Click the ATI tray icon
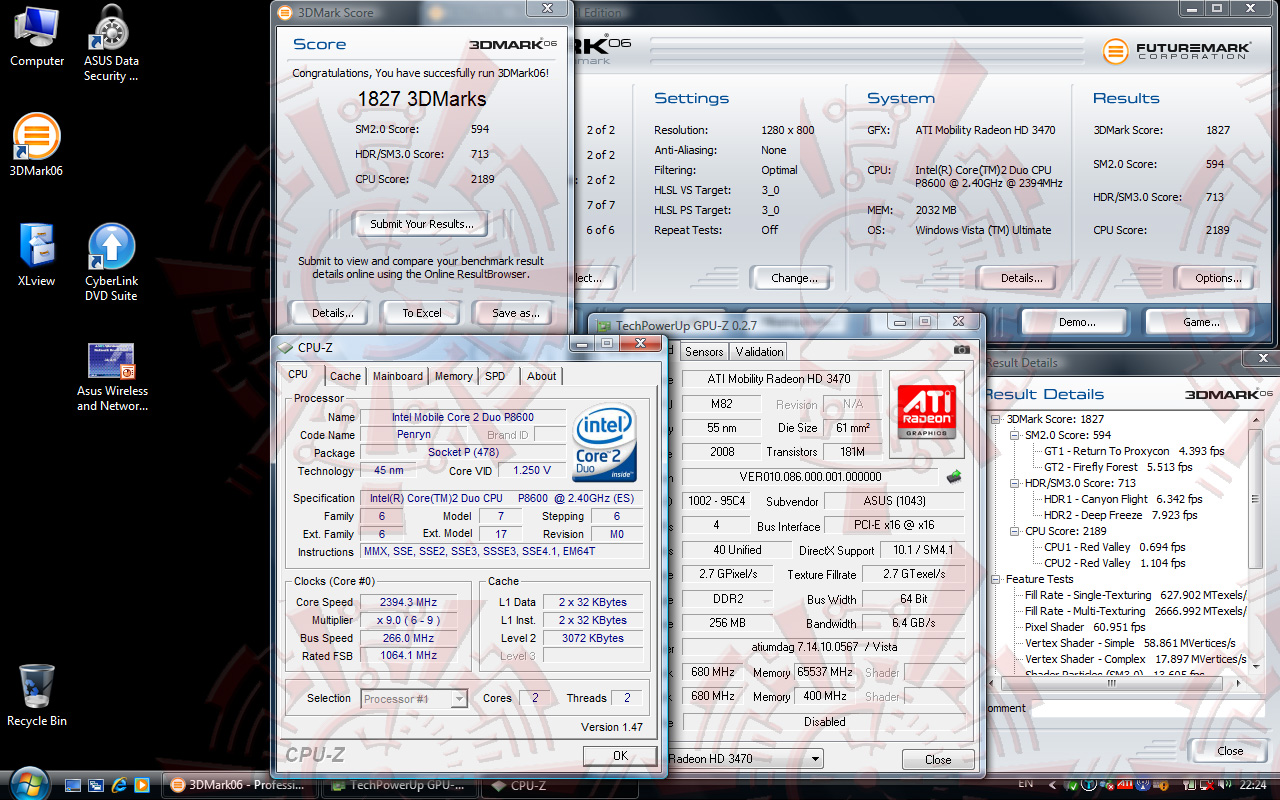 1125,785
